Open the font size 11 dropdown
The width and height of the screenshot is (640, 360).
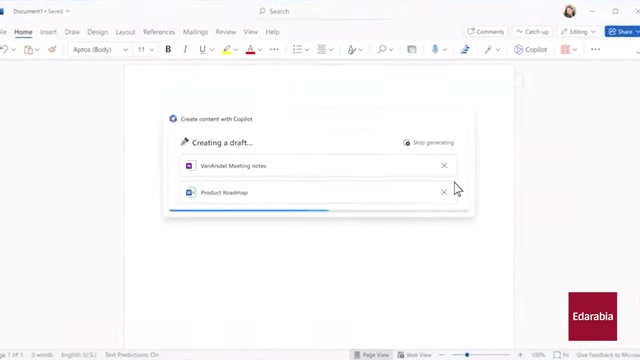[146, 49]
